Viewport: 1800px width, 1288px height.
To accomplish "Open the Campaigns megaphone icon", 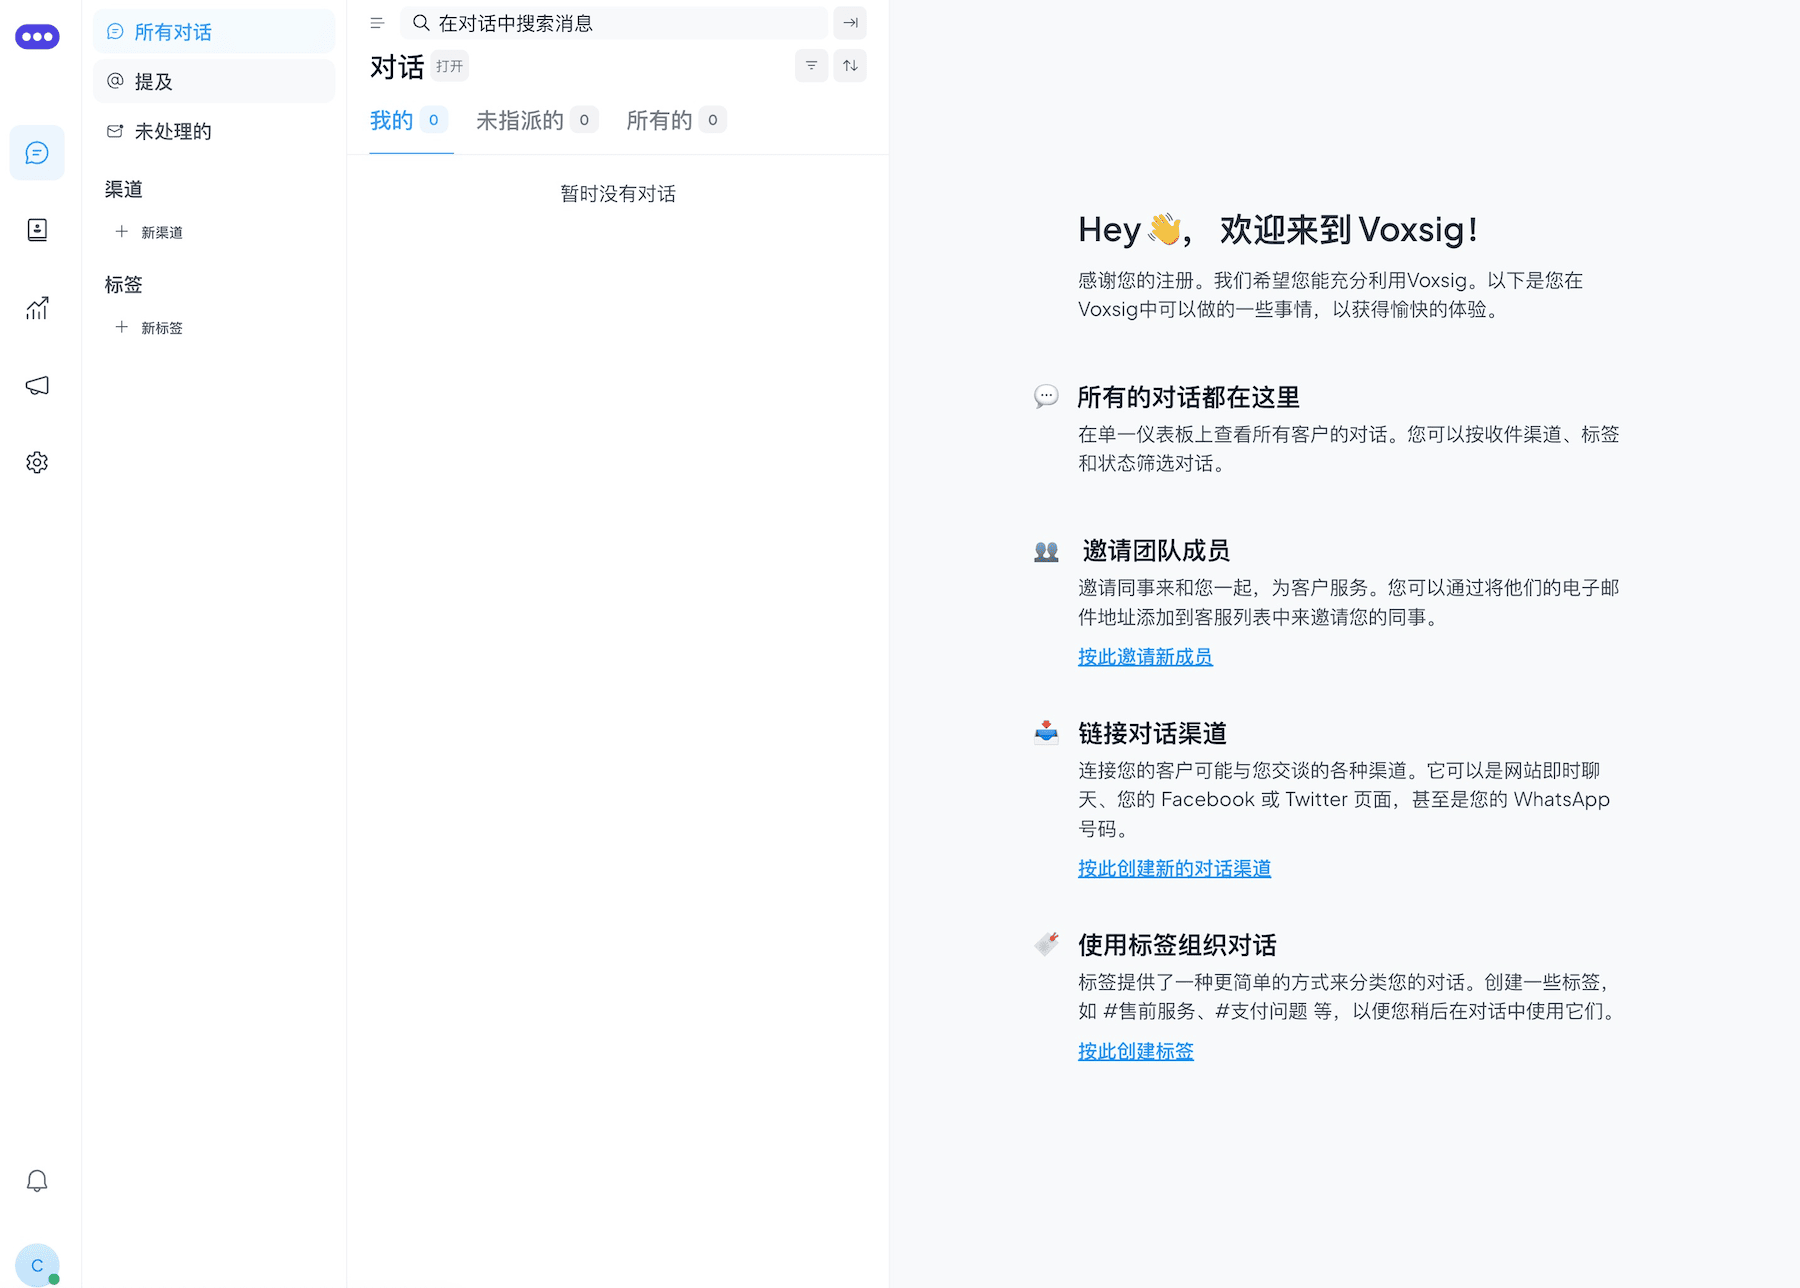I will (37, 385).
